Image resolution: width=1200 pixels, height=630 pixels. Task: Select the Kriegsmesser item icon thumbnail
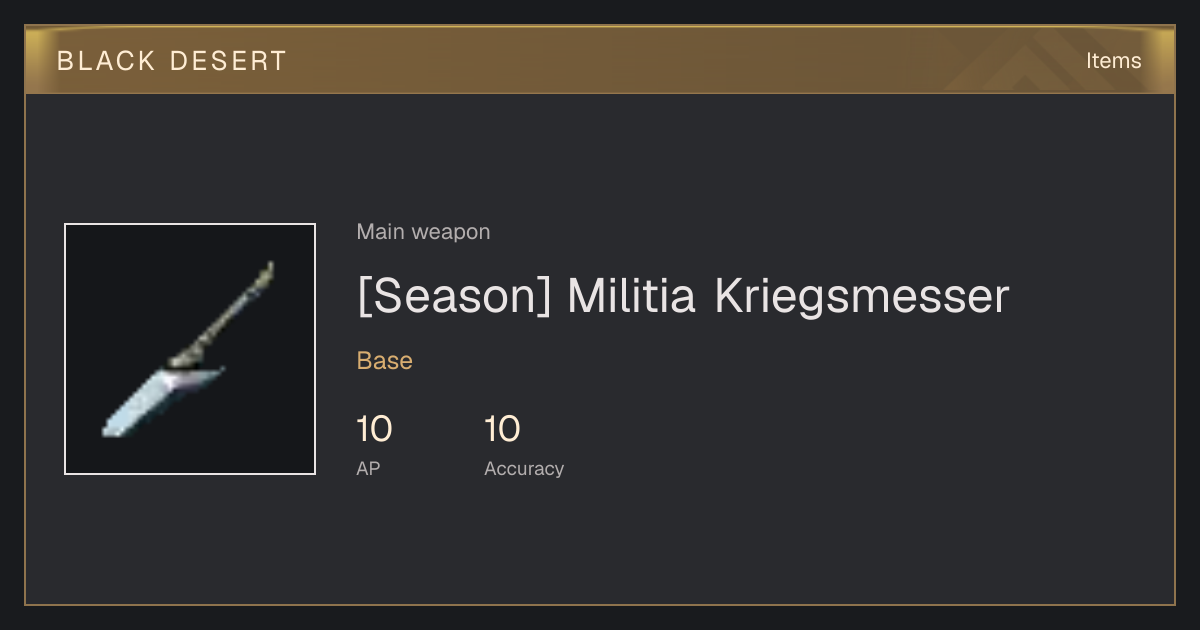190,349
